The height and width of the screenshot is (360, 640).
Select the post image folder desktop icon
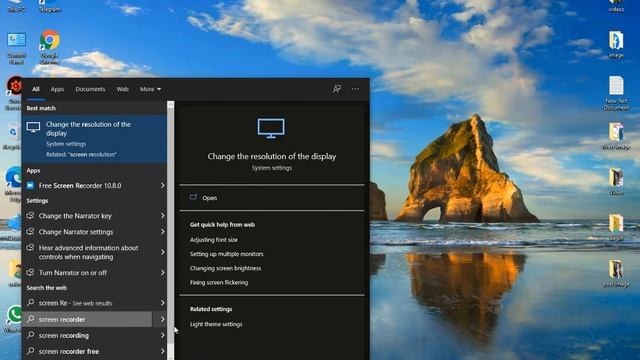pos(616,273)
